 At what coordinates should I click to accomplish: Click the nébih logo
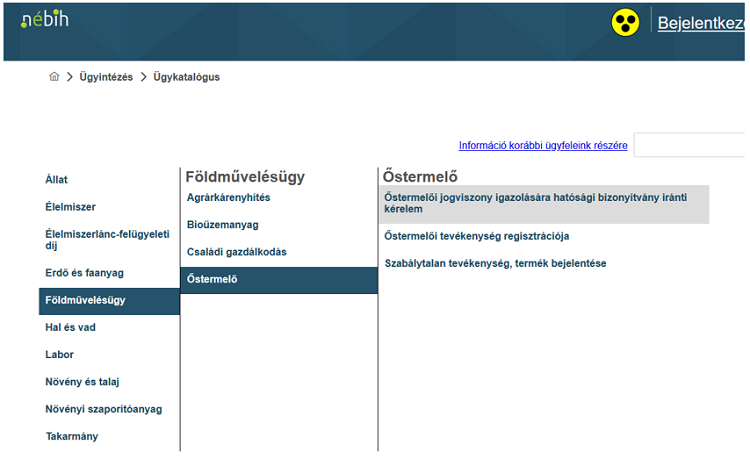(44, 19)
